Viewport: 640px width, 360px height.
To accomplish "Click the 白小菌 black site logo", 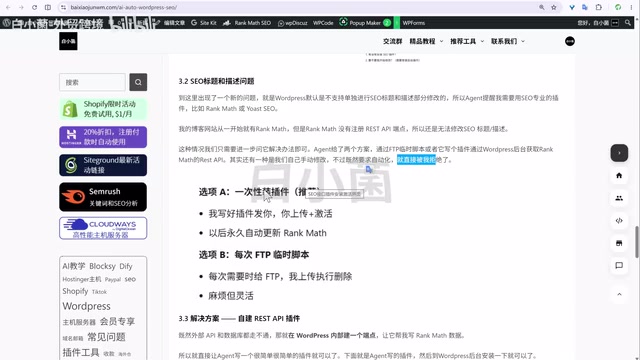I will coord(68,41).
